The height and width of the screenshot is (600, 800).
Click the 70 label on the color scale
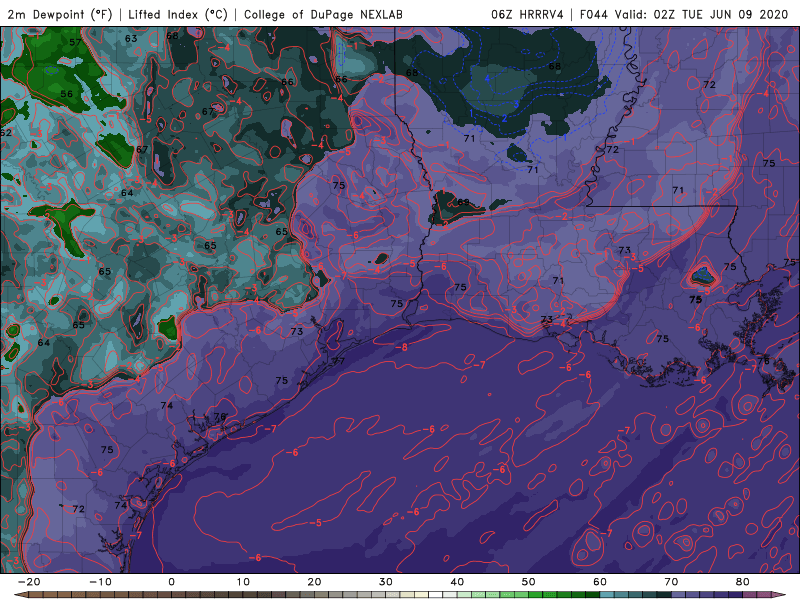click(x=671, y=582)
